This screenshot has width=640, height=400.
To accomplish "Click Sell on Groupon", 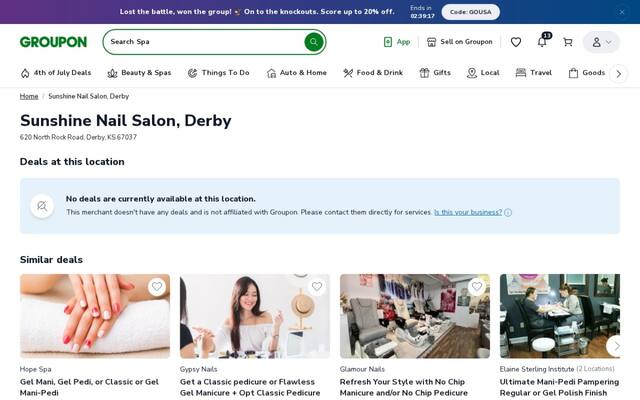I will (459, 42).
